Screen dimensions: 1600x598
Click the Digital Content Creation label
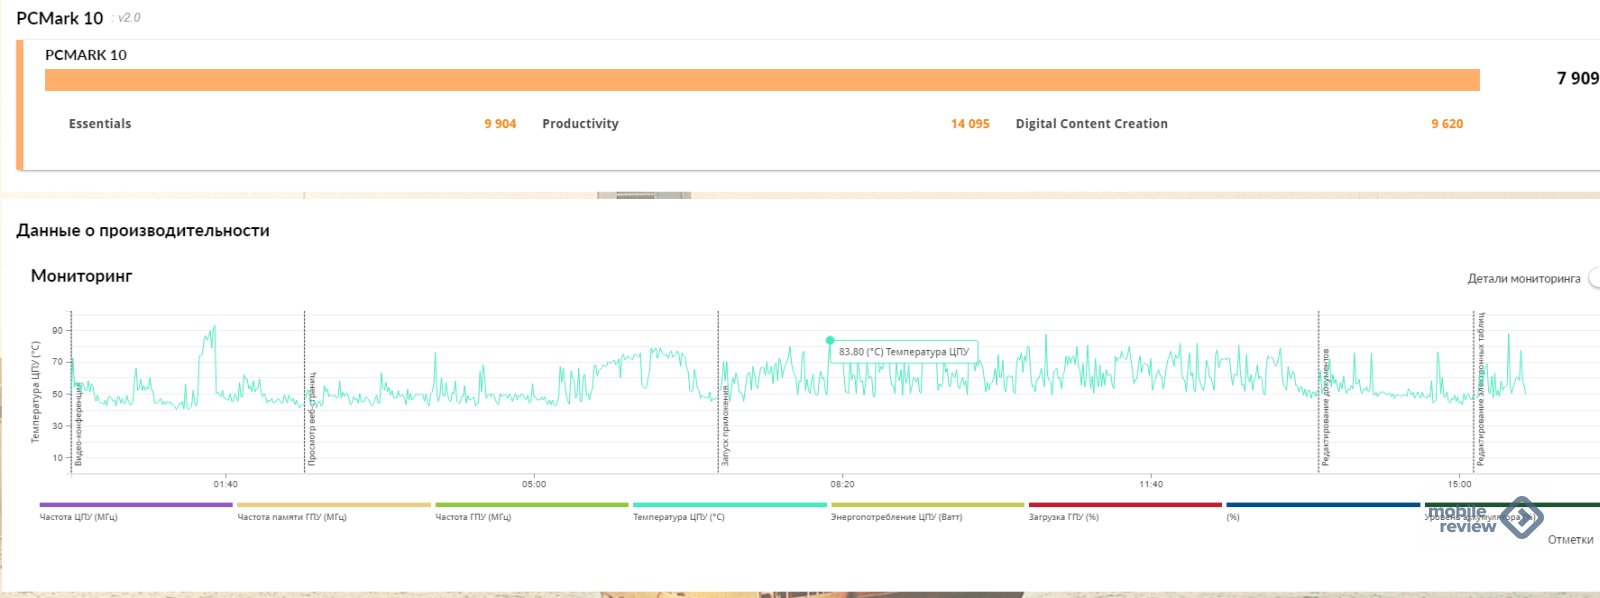tap(1091, 124)
